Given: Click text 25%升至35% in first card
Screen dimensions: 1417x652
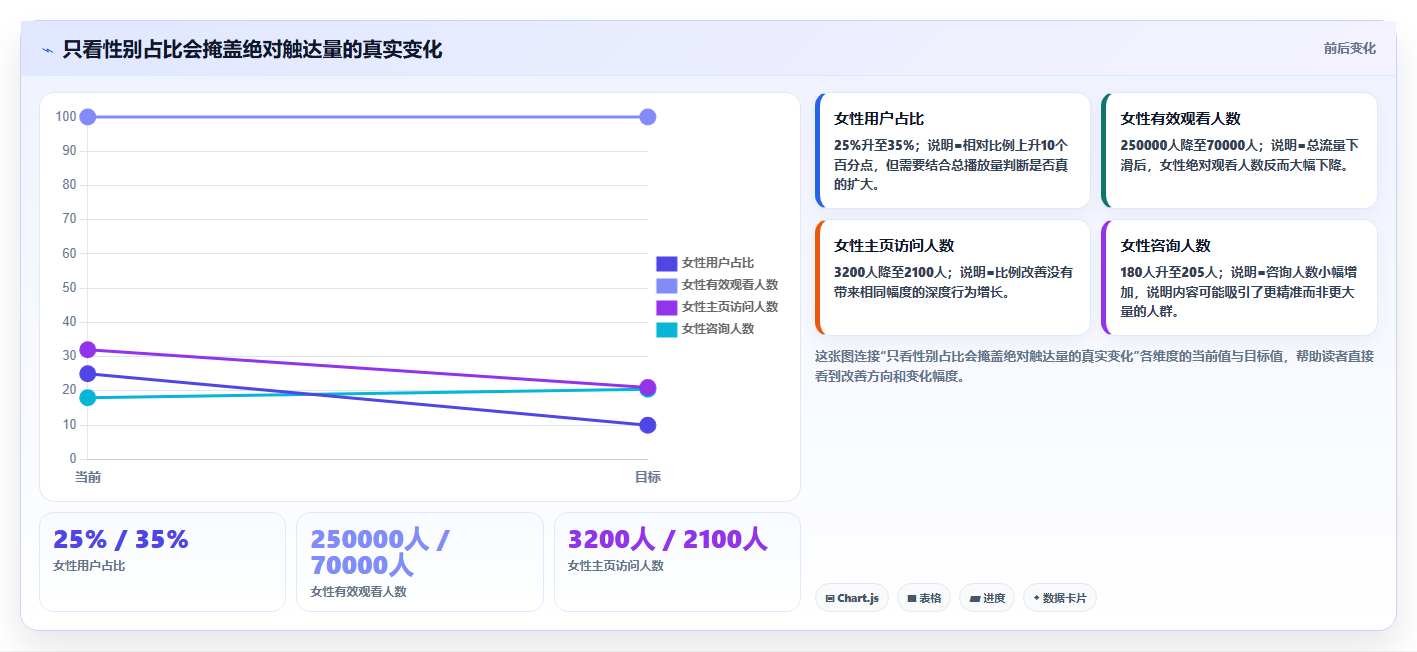Looking at the screenshot, I should click(875, 145).
